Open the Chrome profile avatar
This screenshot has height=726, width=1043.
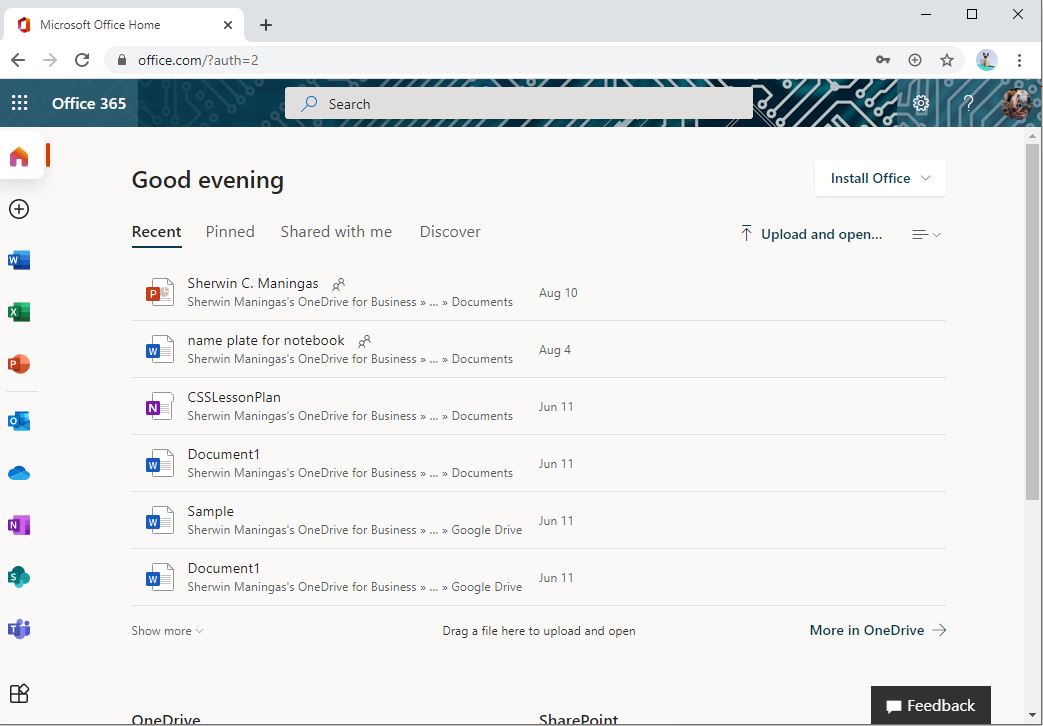point(986,61)
